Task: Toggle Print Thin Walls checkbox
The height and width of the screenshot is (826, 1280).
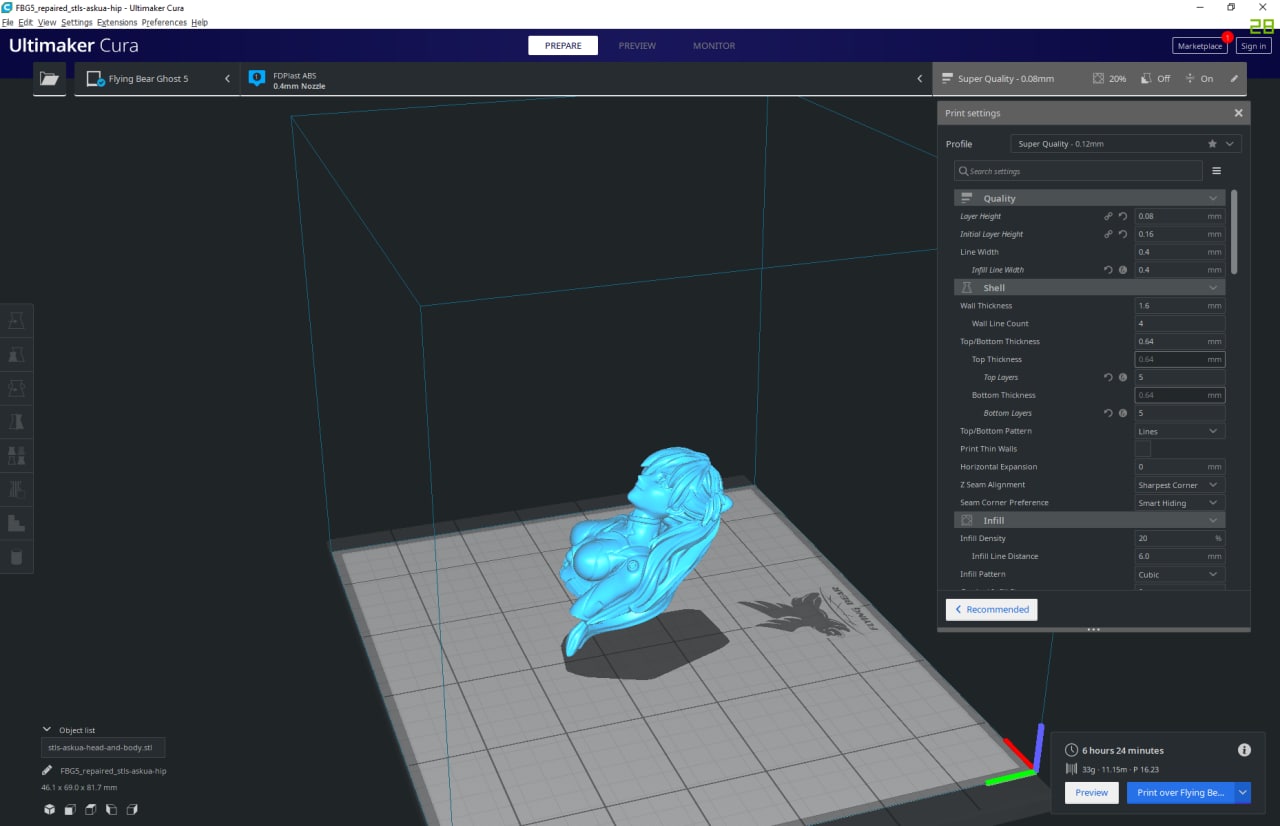Action: point(1142,449)
